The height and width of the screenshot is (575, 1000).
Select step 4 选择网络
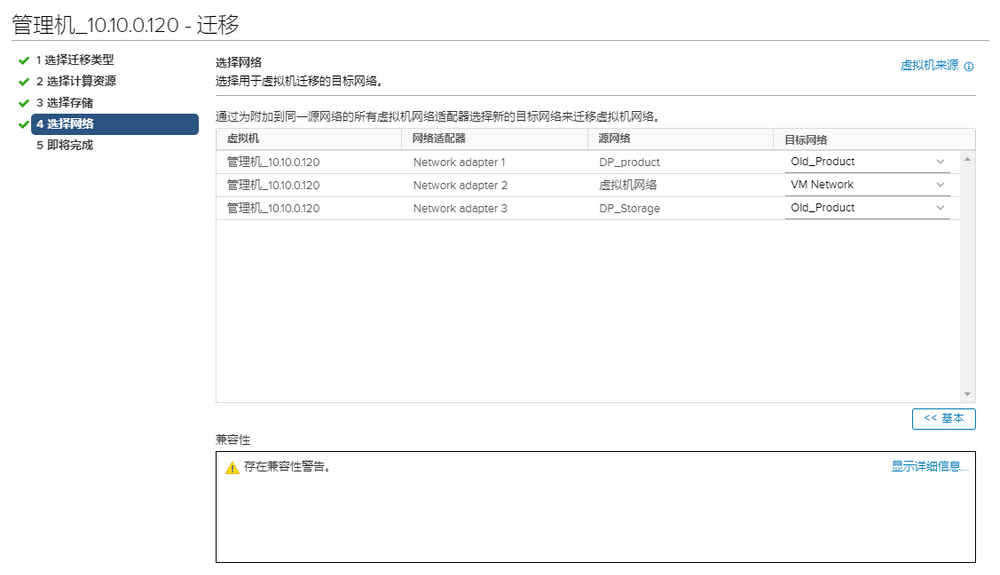(x=69, y=124)
